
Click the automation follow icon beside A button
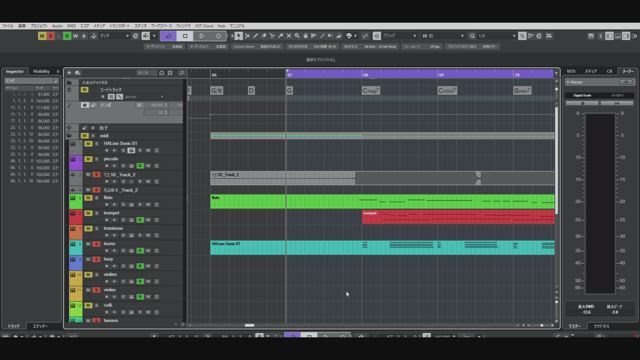[93, 36]
